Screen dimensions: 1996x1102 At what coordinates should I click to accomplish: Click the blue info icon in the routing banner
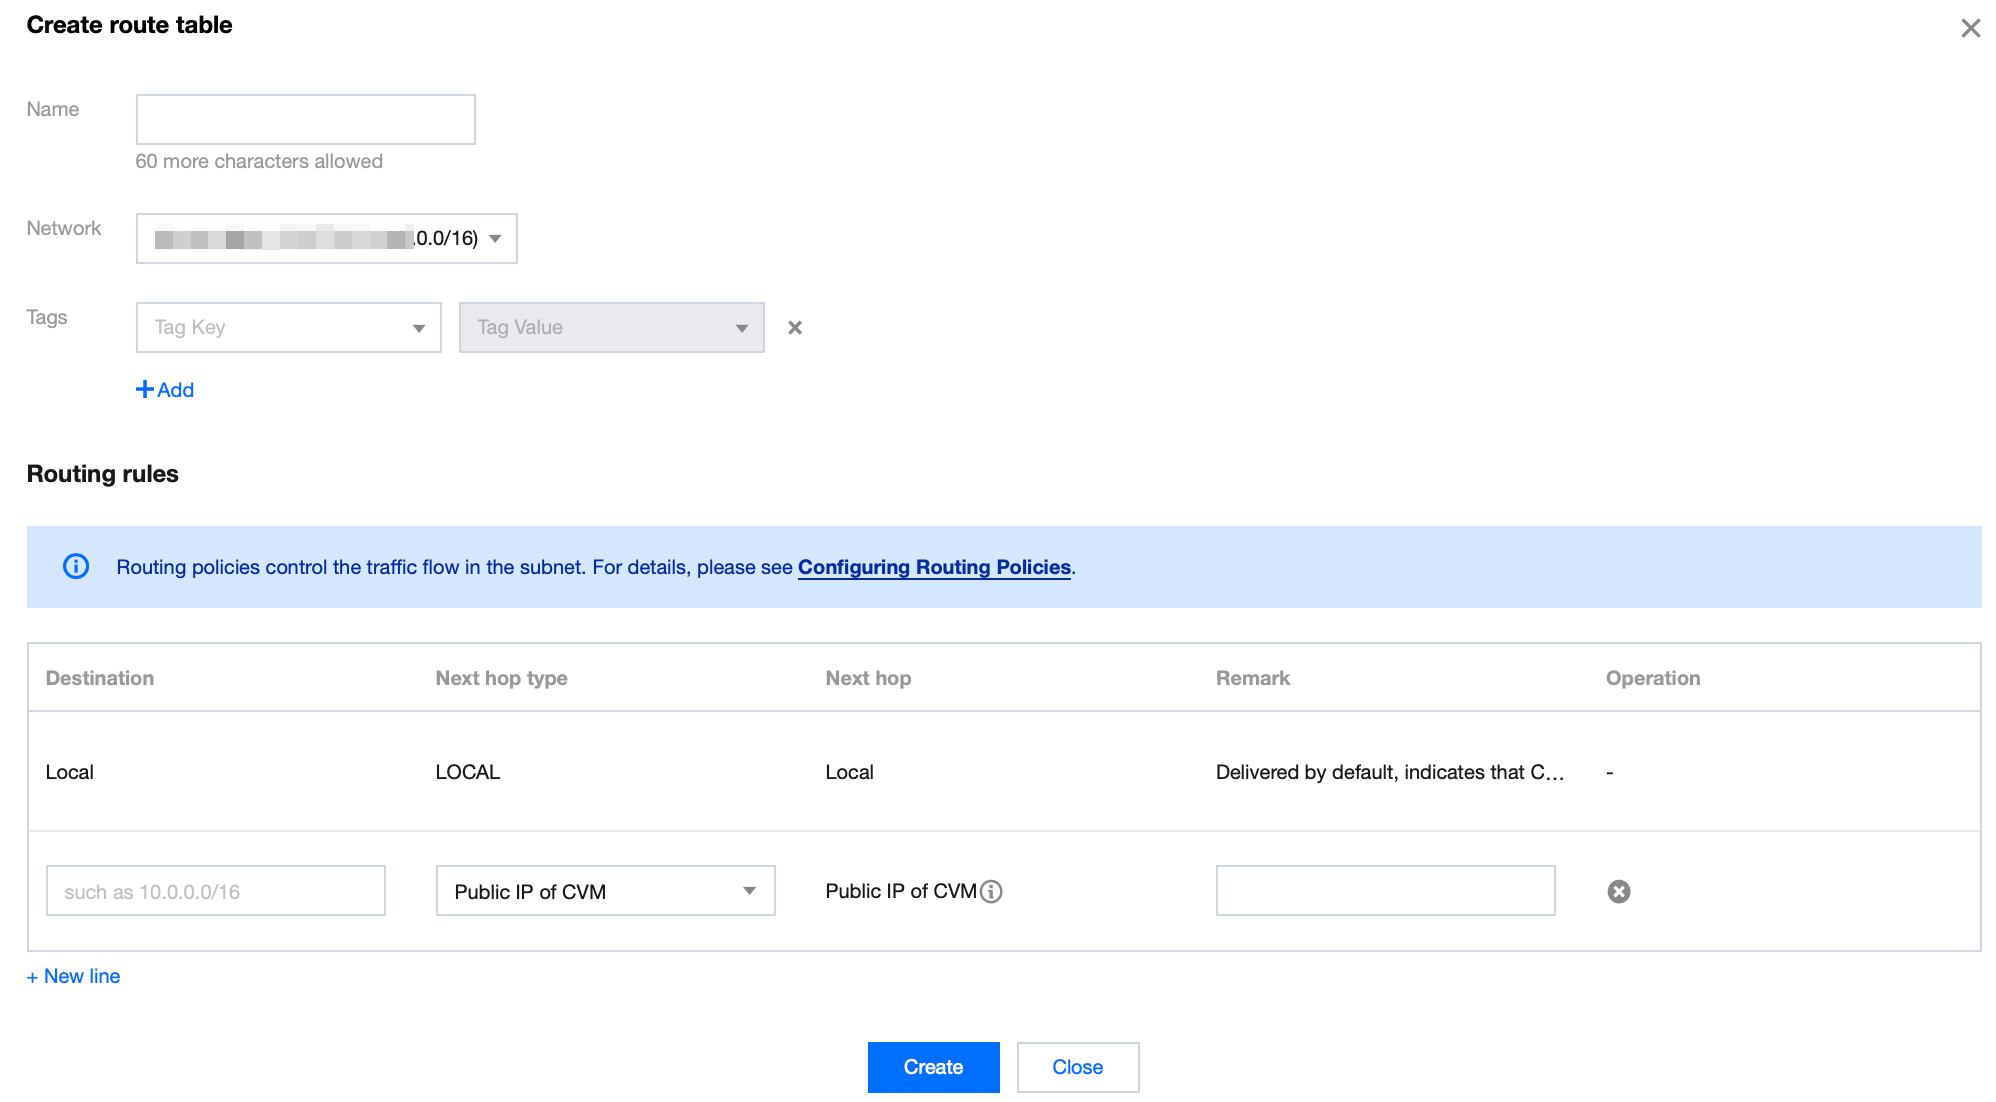76,567
